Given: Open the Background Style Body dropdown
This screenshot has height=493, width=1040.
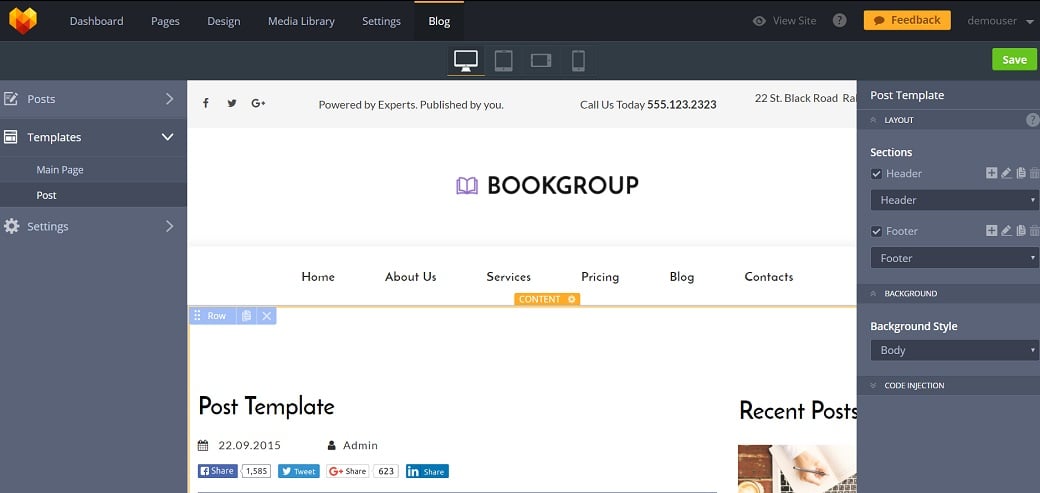Looking at the screenshot, I should [x=954, y=350].
